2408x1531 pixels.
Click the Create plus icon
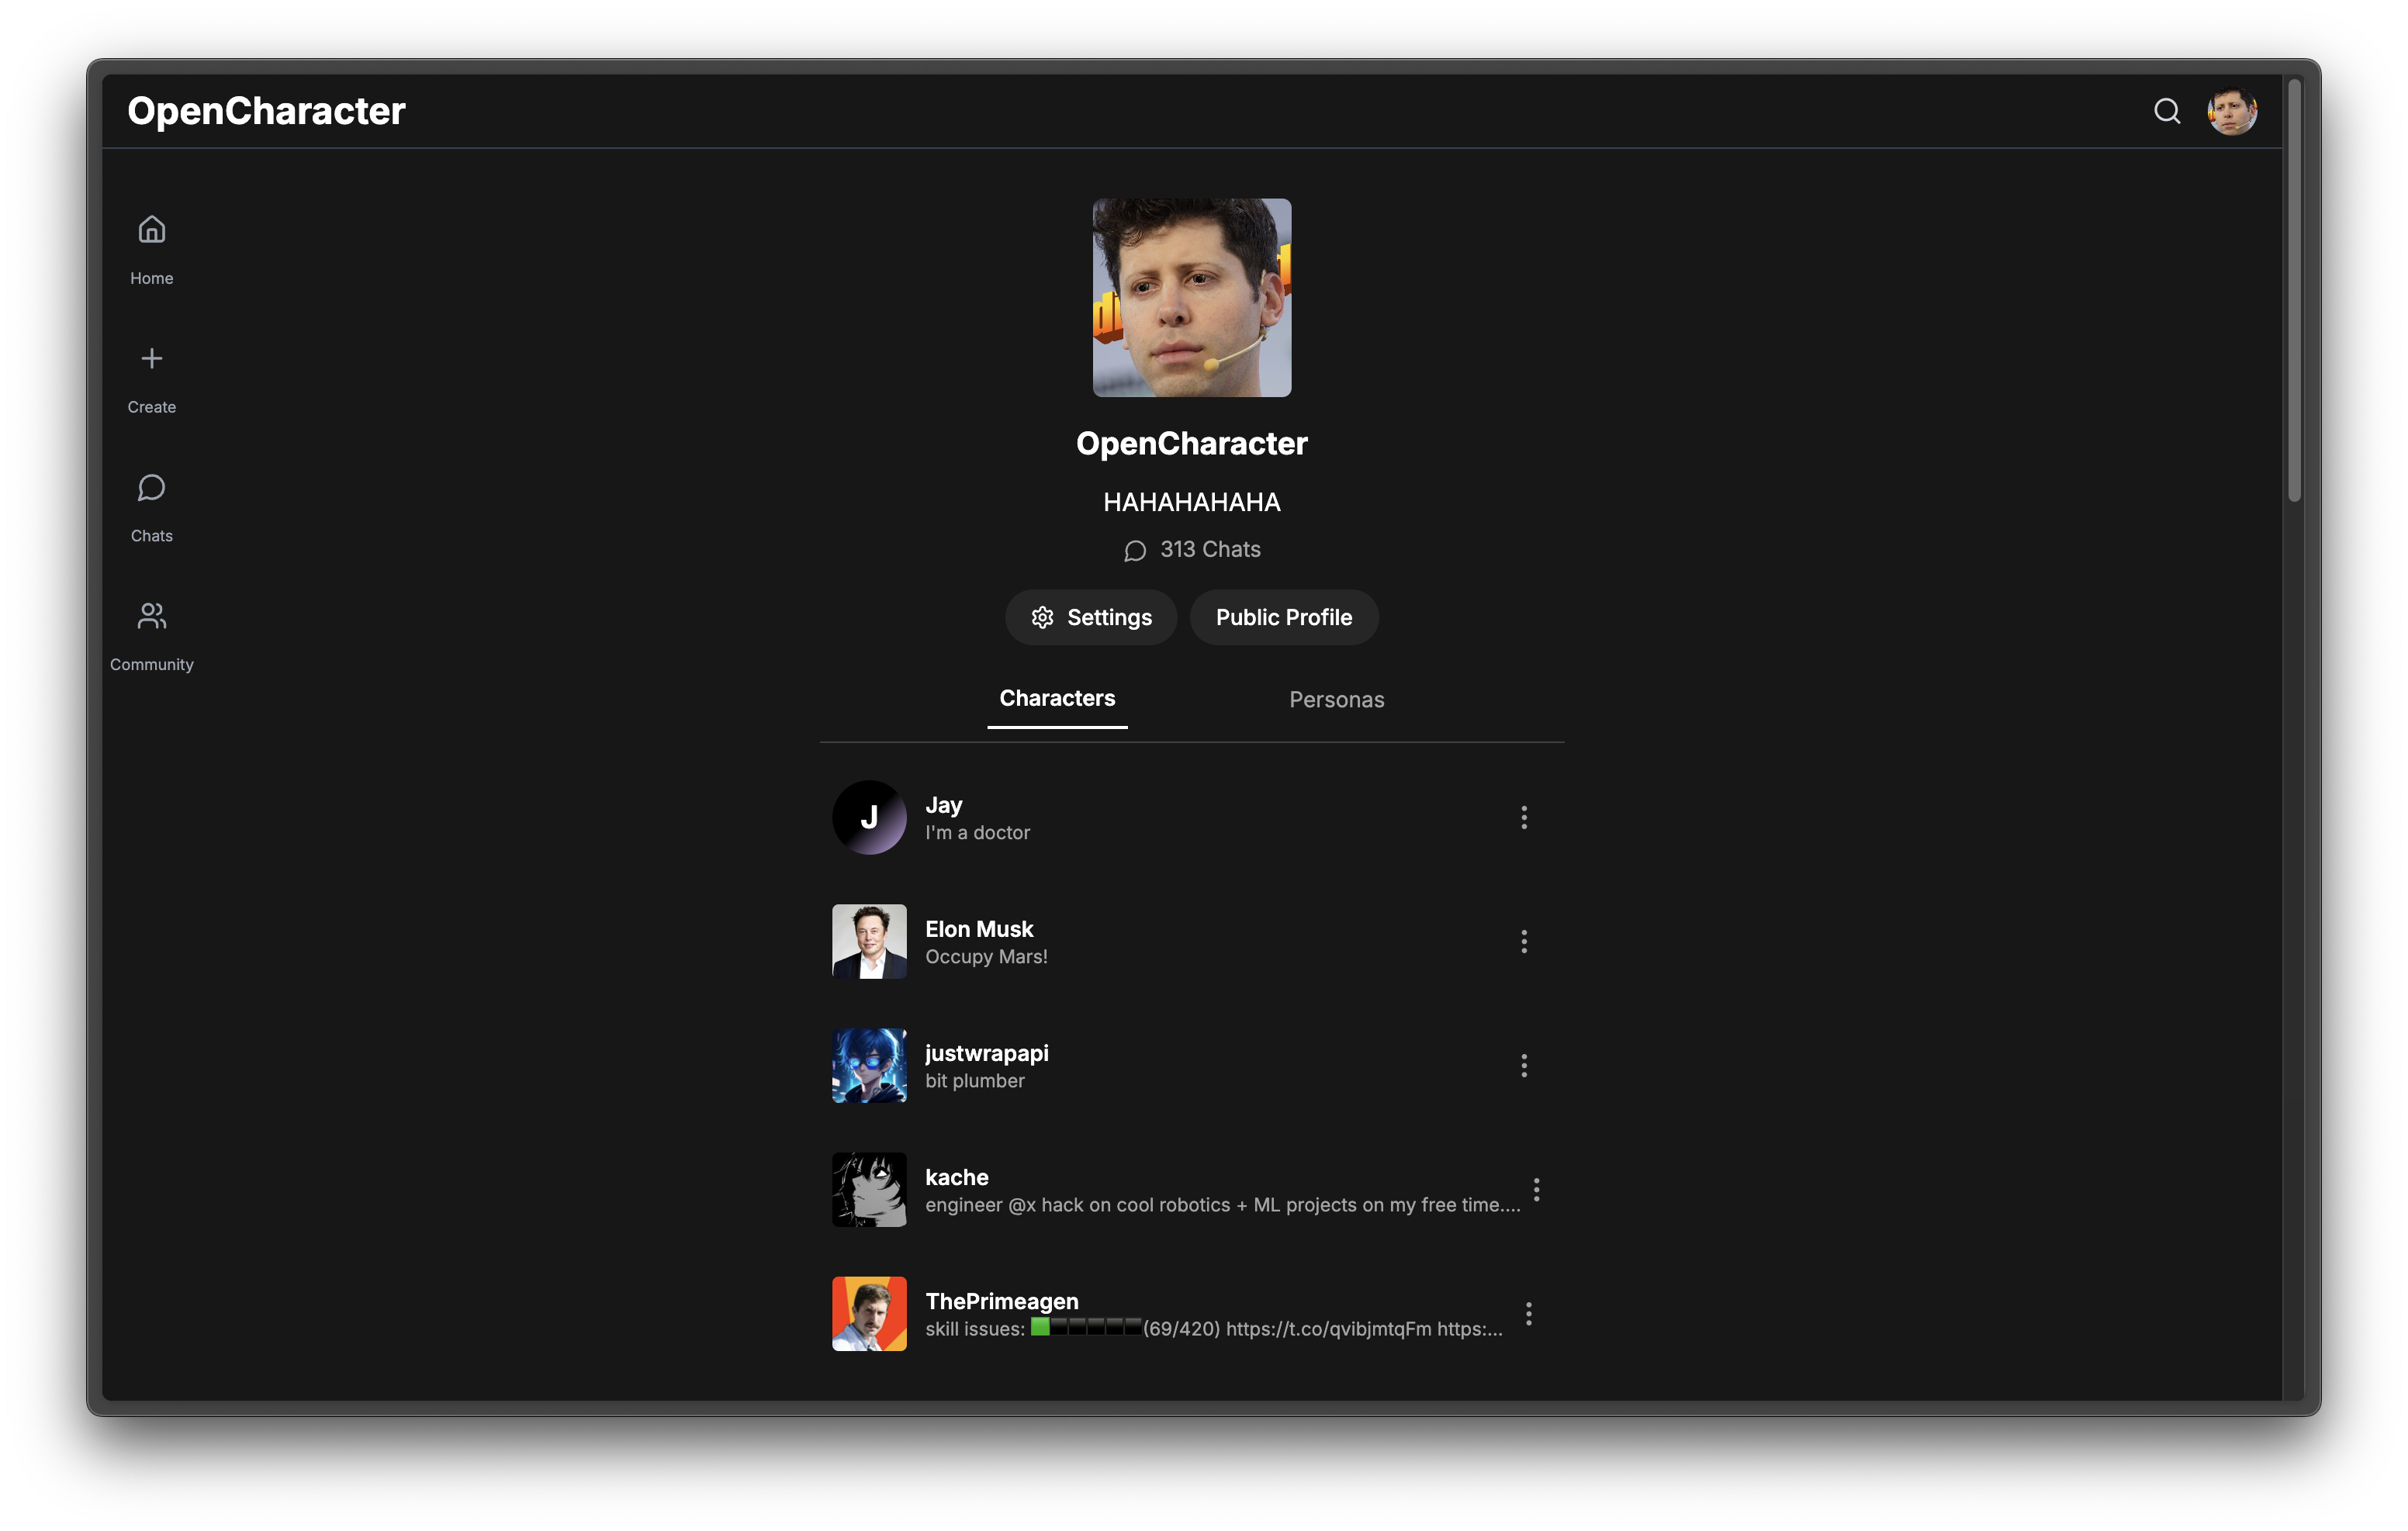click(151, 358)
